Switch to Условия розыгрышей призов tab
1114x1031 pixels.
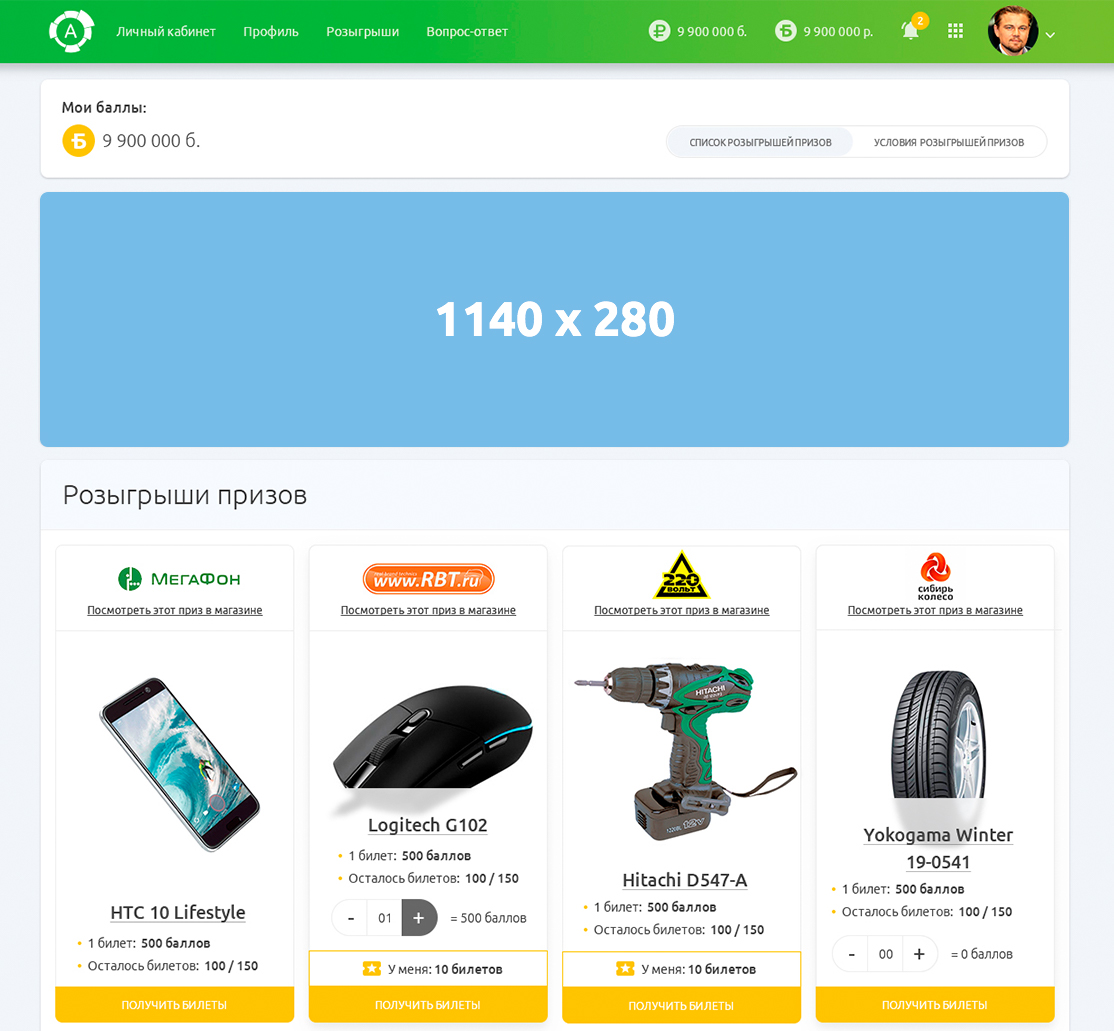[948, 142]
